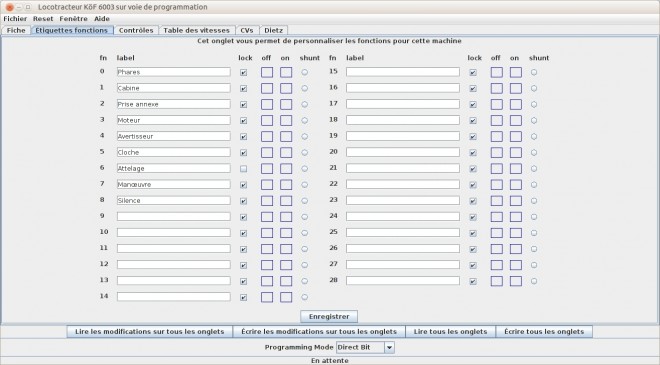Image resolution: width=660 pixels, height=365 pixels.
Task: Click the on image box for function 20
Action: 516,153
